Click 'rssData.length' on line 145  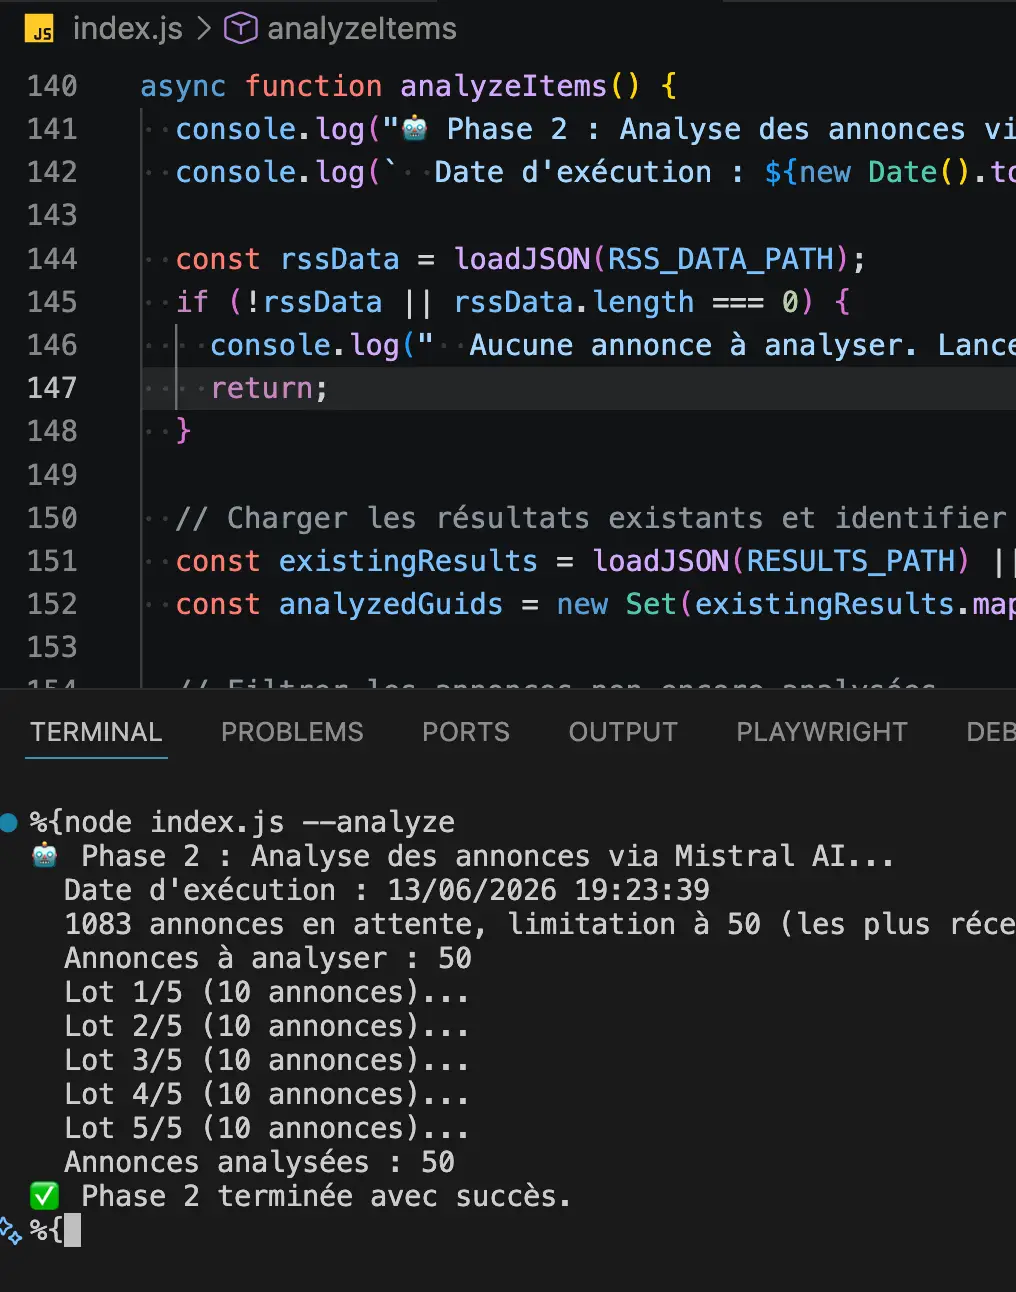point(574,302)
